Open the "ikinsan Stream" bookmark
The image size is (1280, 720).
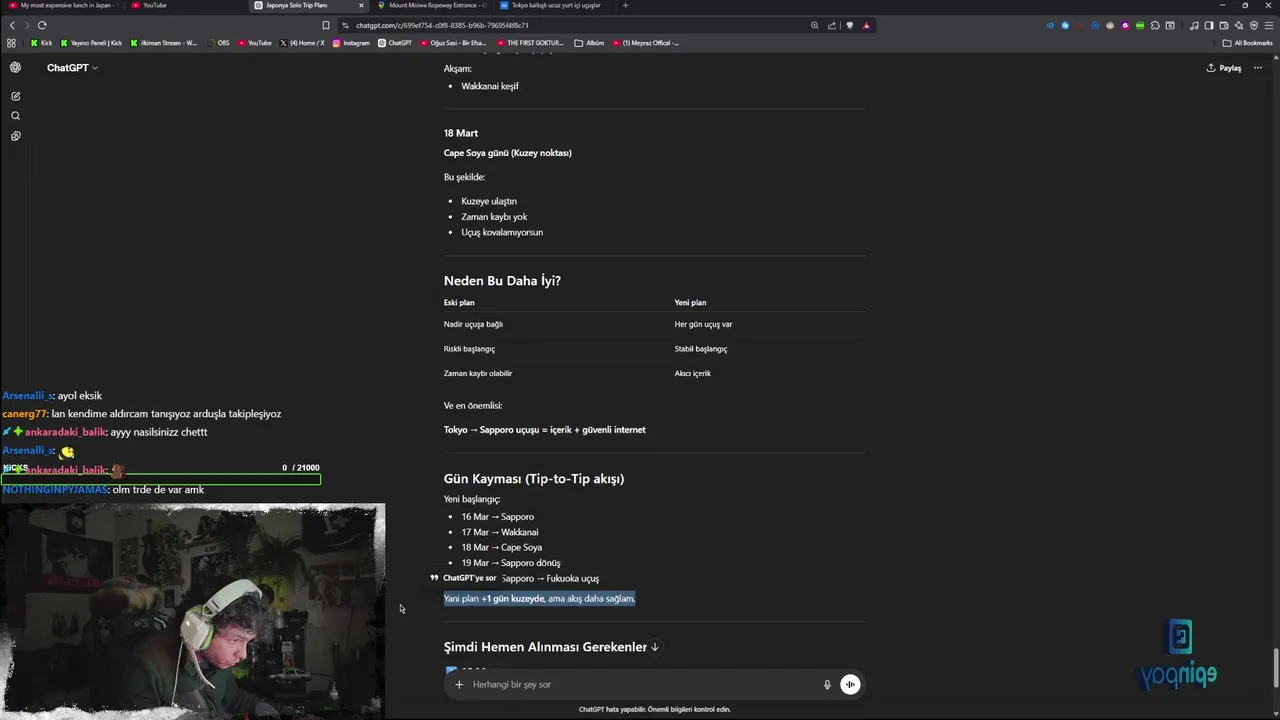tap(164, 43)
